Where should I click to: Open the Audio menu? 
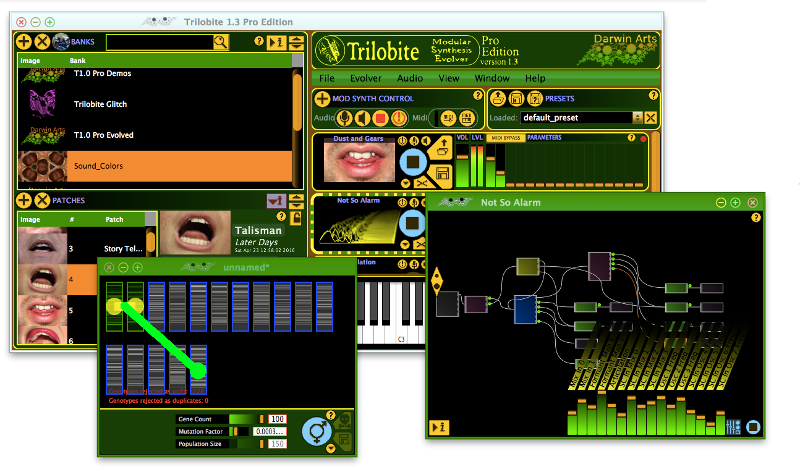coord(410,79)
